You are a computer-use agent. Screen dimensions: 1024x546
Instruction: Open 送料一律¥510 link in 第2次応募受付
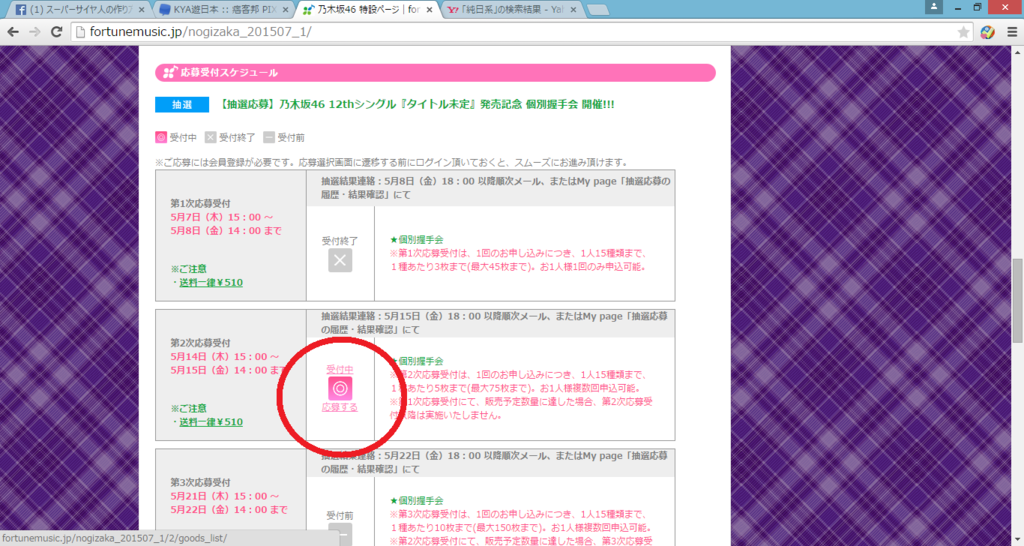click(x=211, y=422)
